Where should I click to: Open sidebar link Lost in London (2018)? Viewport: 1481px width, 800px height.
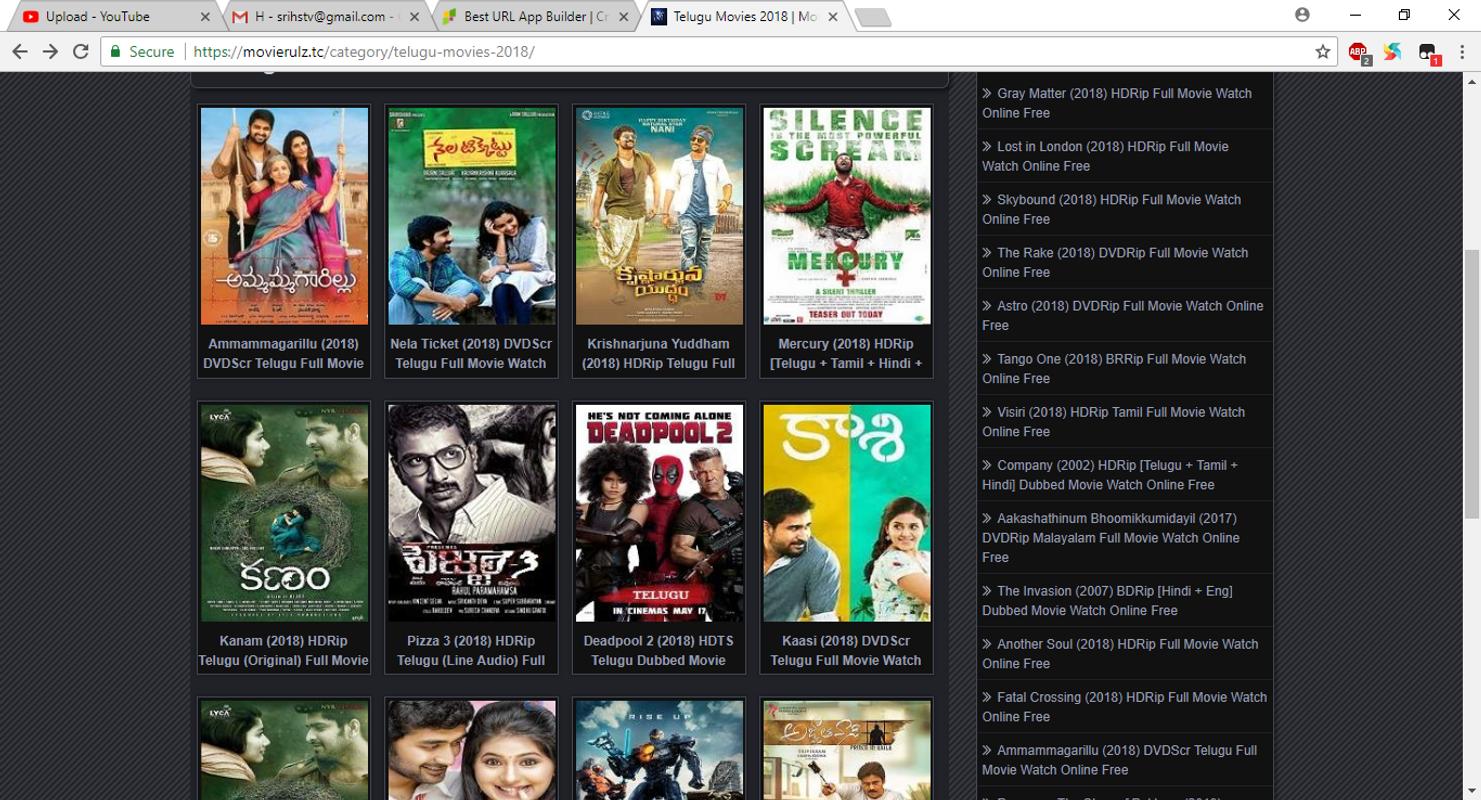(x=1105, y=156)
